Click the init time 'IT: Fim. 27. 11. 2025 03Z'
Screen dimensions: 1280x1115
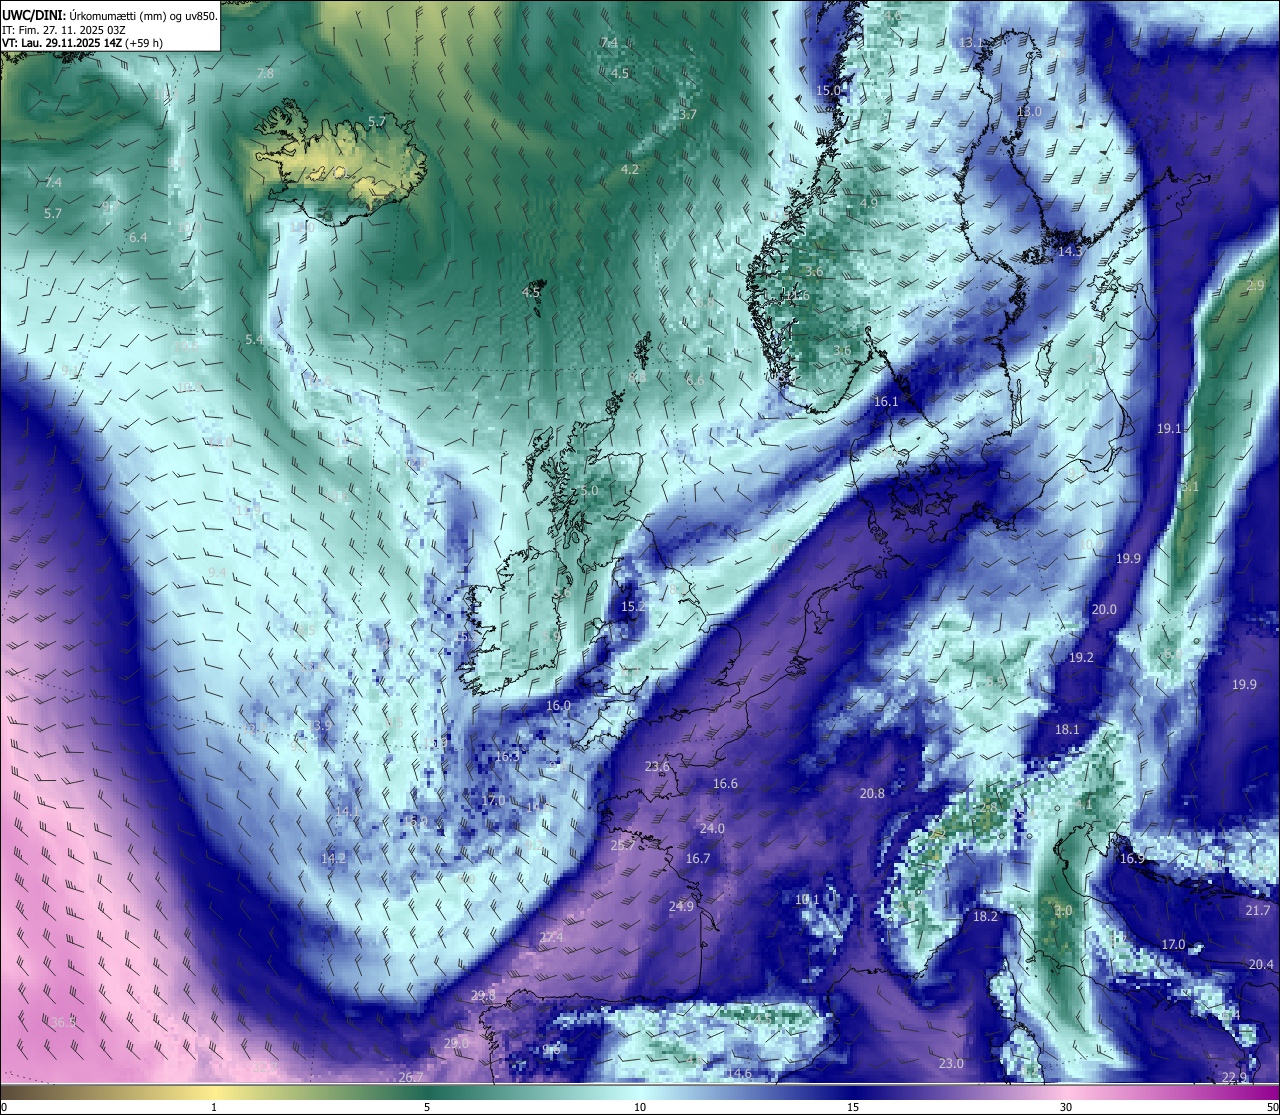click(x=64, y=30)
